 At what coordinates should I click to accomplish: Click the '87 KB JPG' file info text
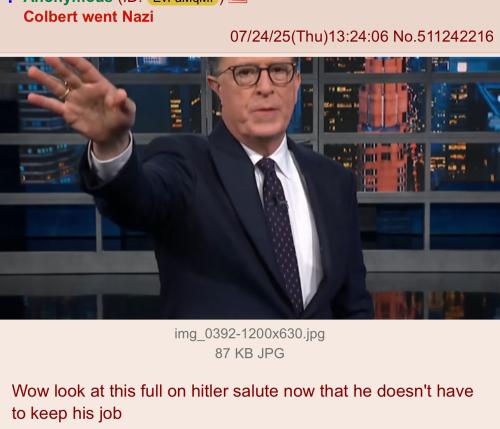coord(250,353)
